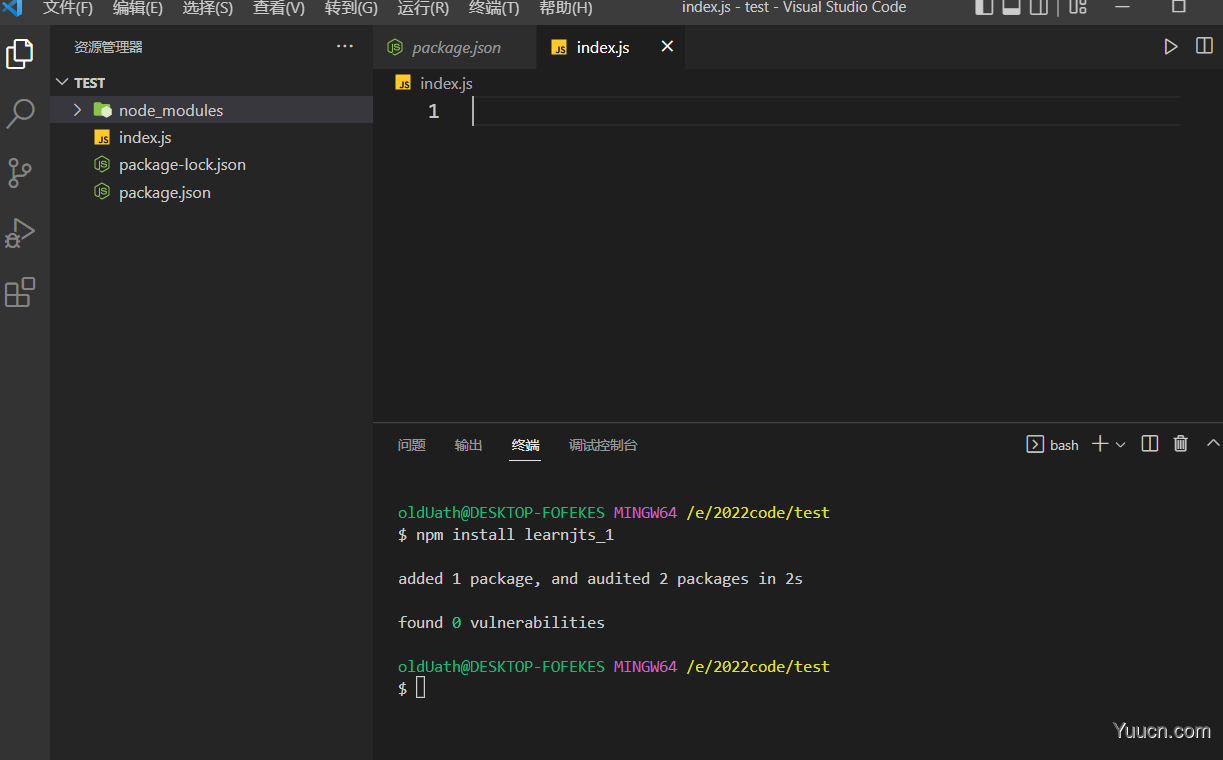The width and height of the screenshot is (1223, 760).
Task: Switch to the package.json editor tab
Action: 455,47
